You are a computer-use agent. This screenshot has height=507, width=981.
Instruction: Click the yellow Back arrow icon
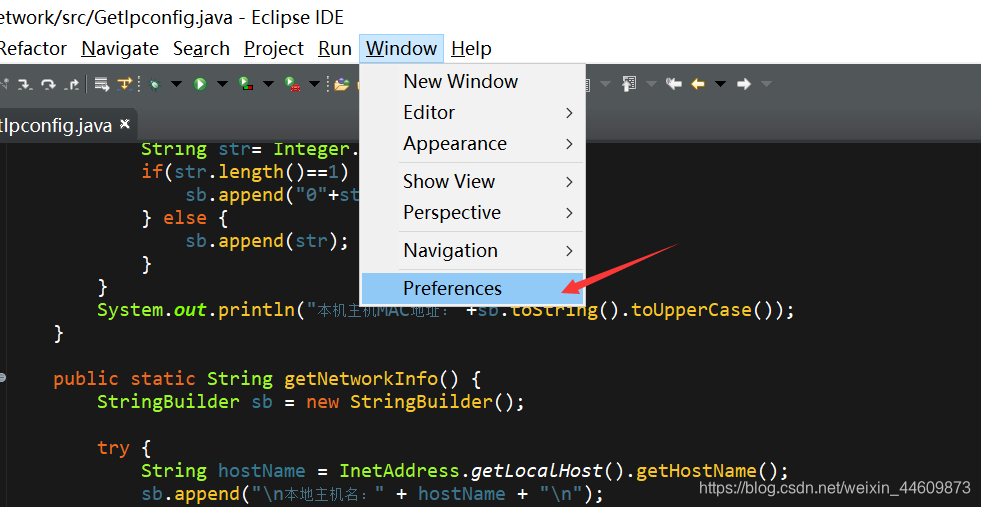click(698, 84)
